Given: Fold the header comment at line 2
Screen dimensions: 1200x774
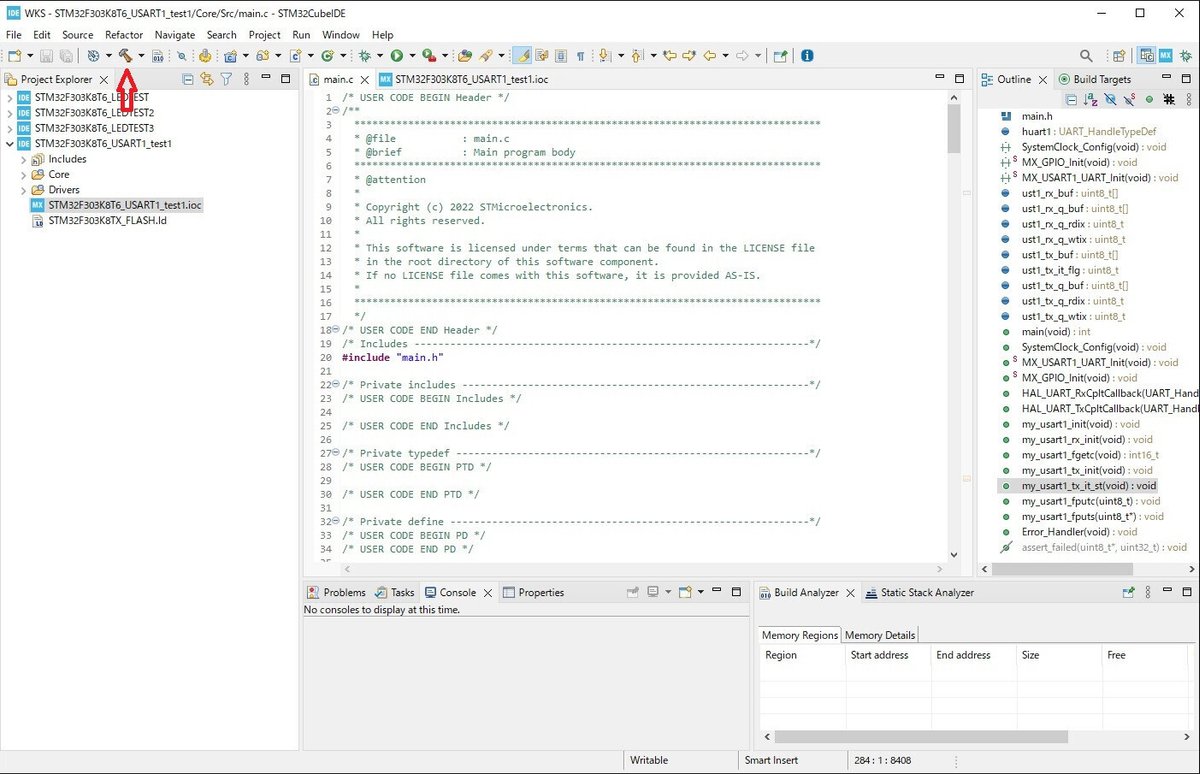Looking at the screenshot, I should coord(337,111).
